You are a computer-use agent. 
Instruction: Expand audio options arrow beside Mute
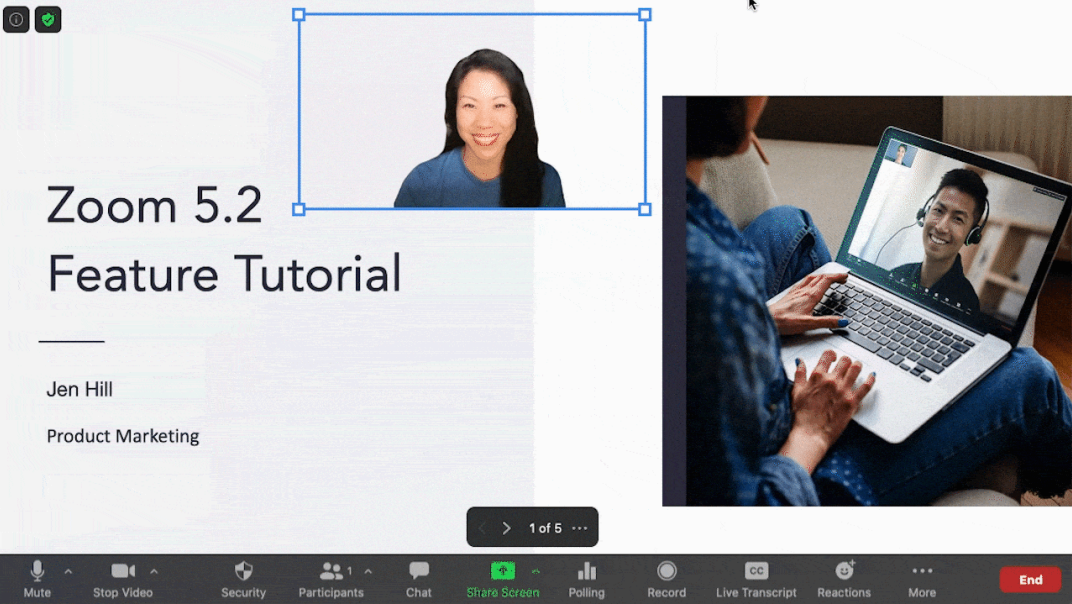tap(68, 571)
